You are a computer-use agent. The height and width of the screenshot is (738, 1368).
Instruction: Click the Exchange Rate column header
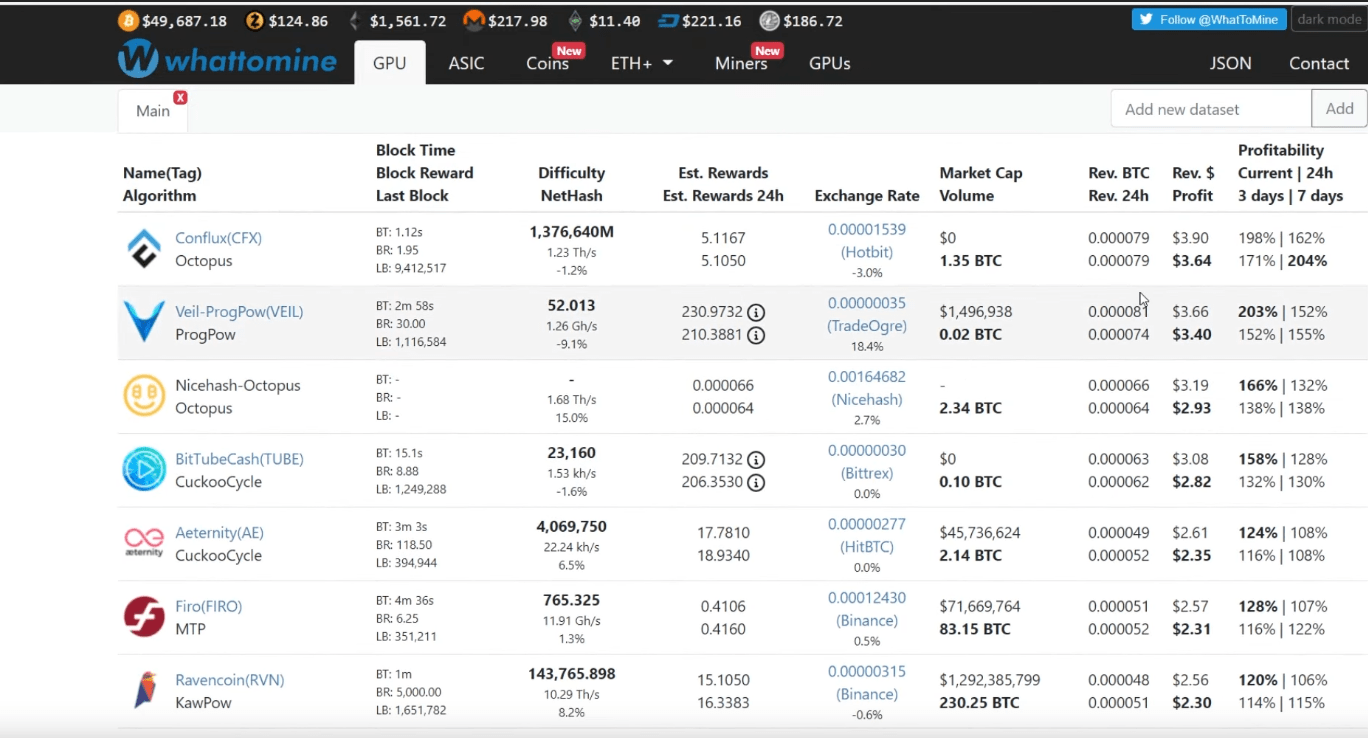(867, 196)
